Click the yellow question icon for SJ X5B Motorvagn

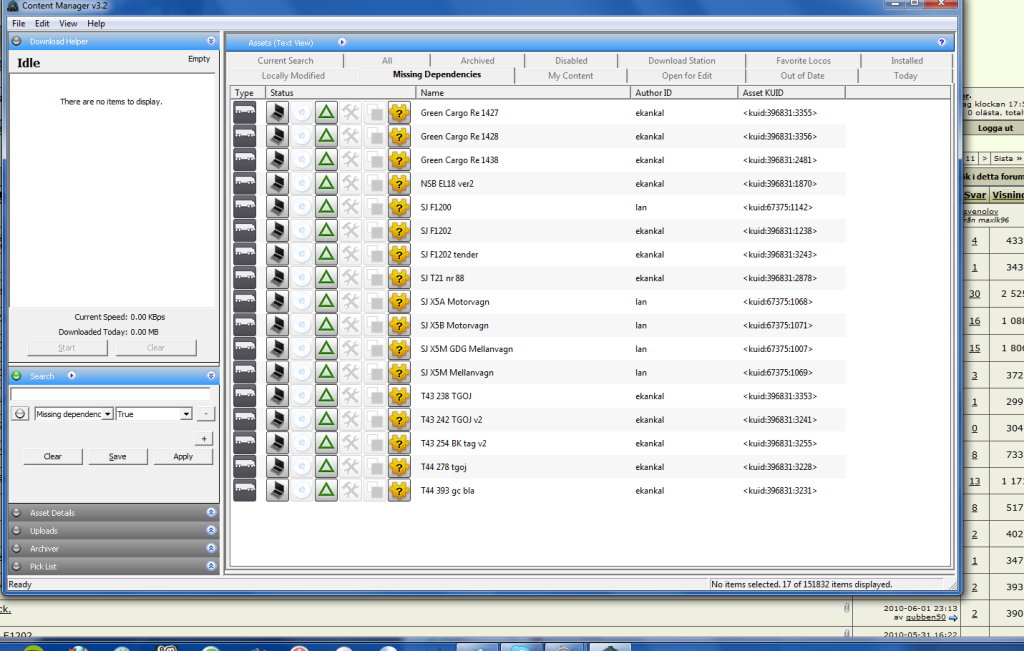tap(399, 325)
